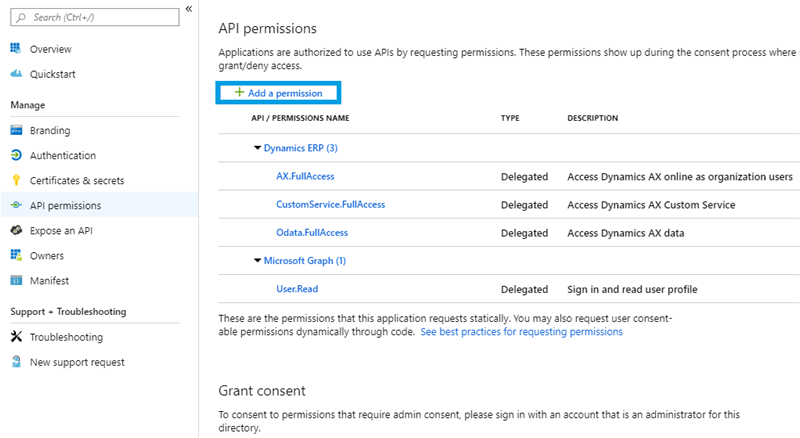The height and width of the screenshot is (438, 800).
Task: Open best practices for requesting permissions link
Action: coord(521,332)
